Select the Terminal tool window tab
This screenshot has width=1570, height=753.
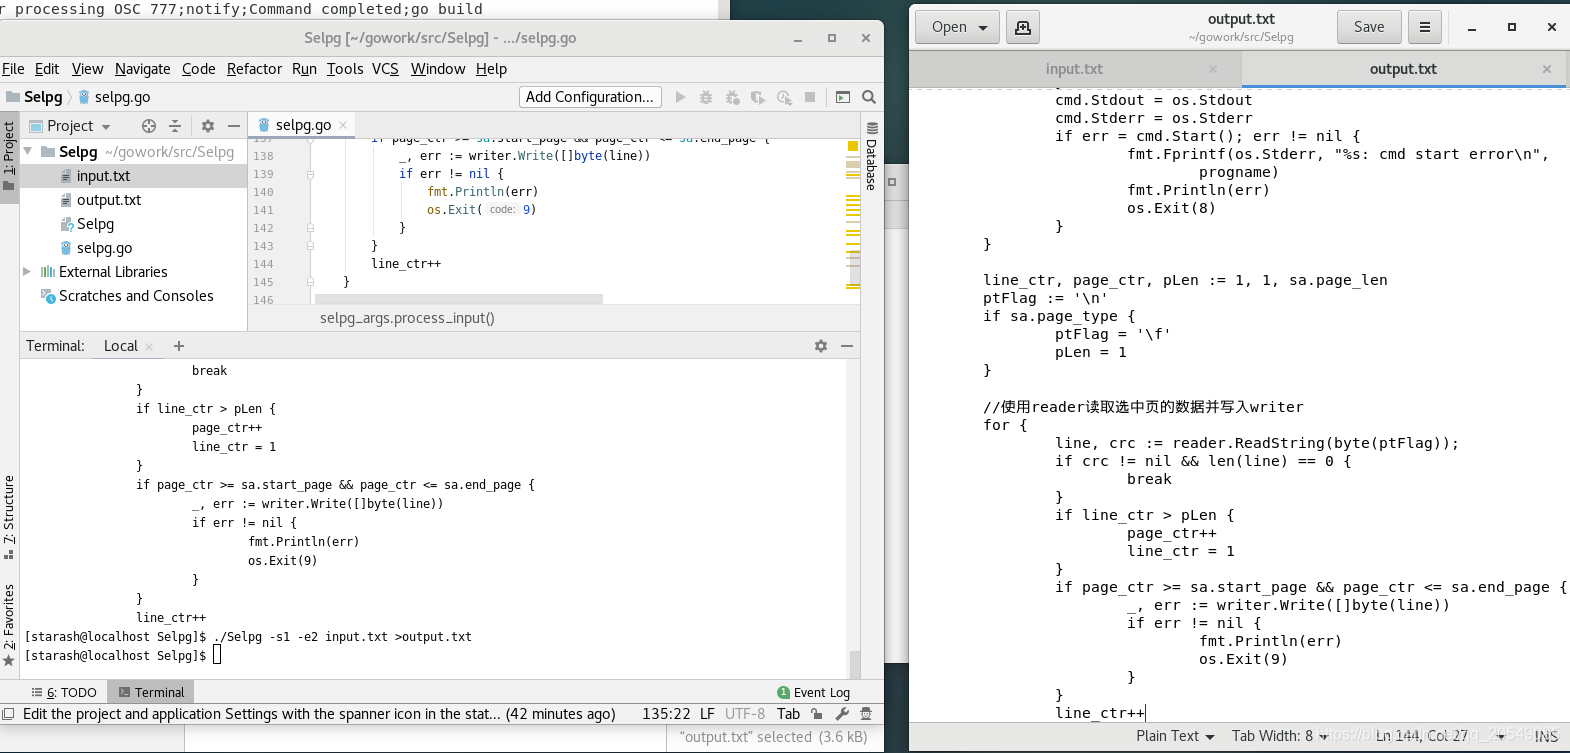coord(151,692)
